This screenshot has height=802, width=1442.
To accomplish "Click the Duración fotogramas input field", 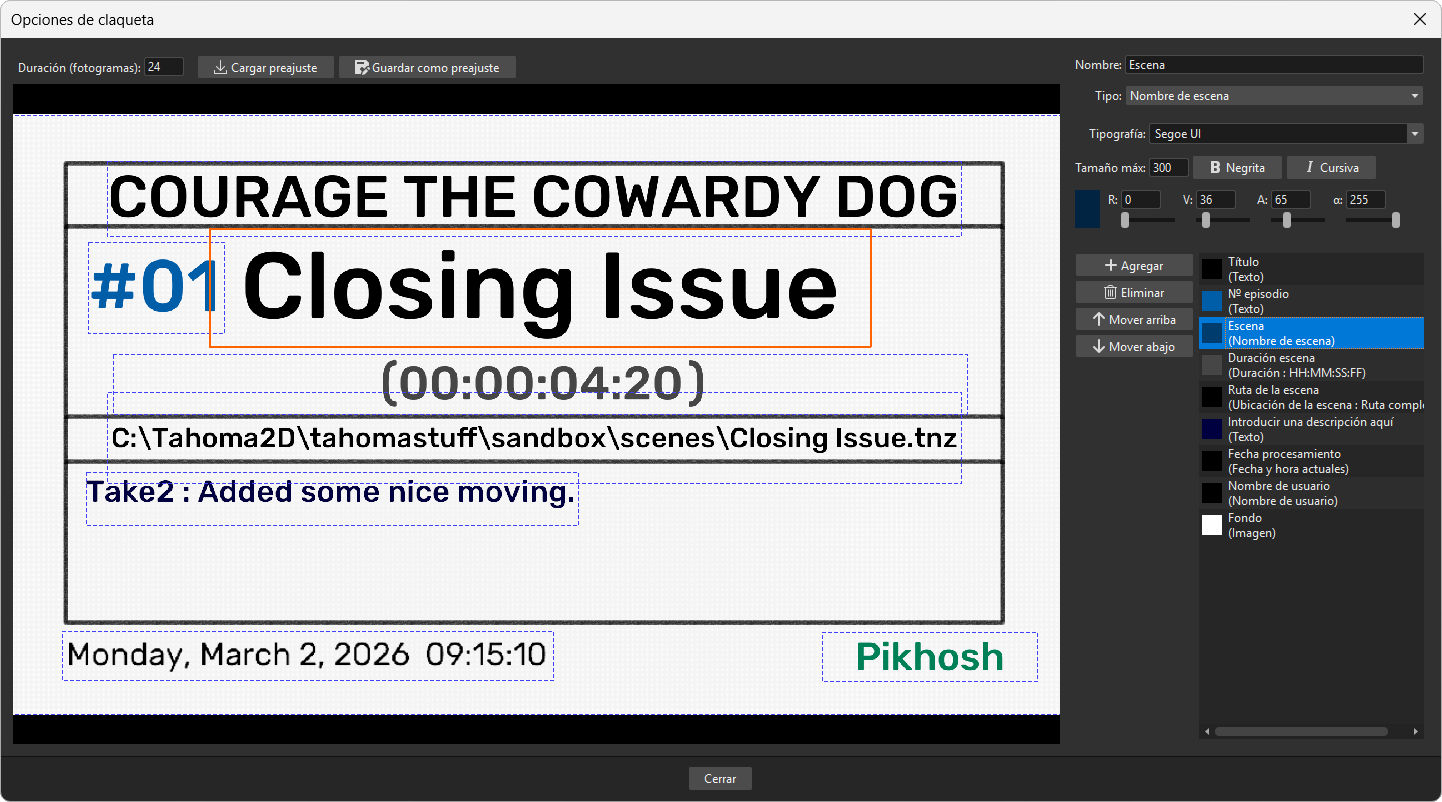I will pos(164,67).
